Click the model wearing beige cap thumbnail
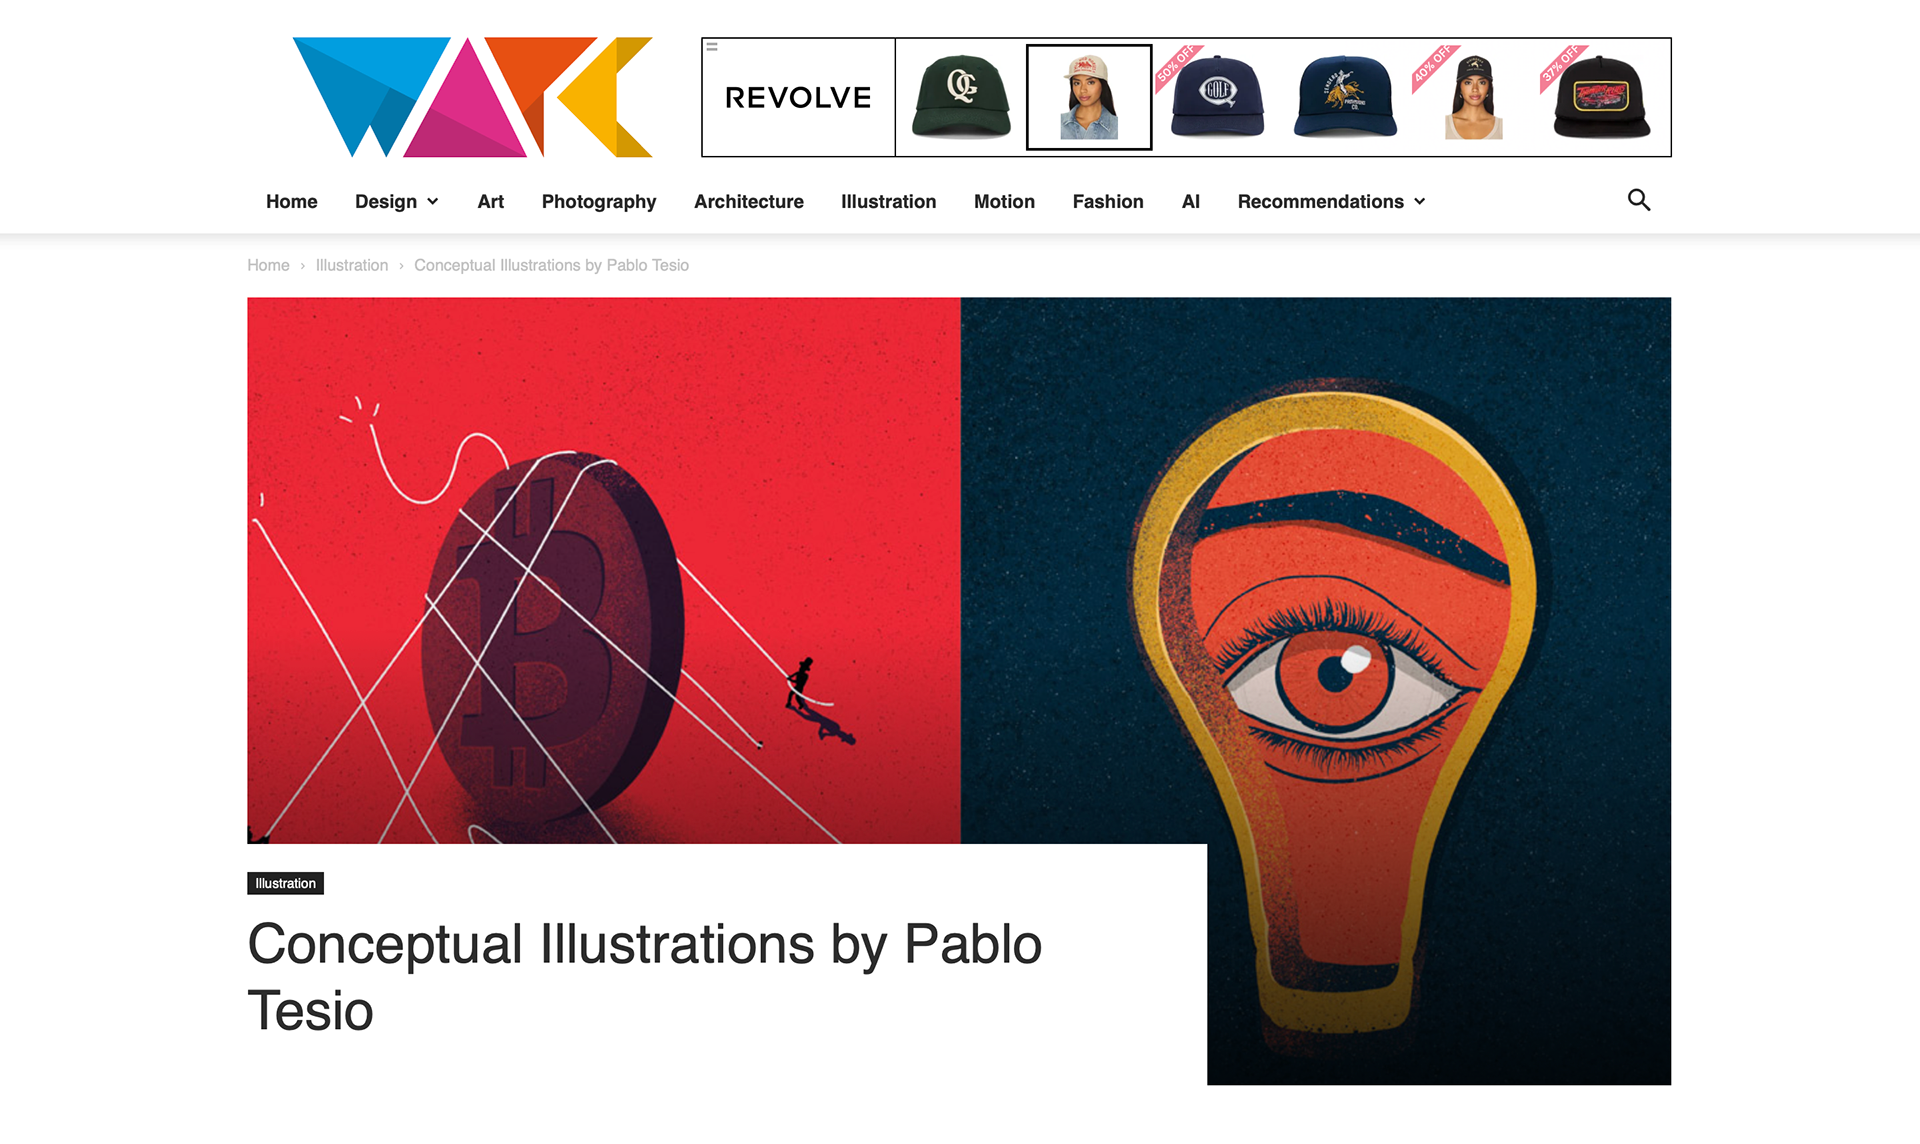The width and height of the screenshot is (1920, 1144). pos(1089,97)
